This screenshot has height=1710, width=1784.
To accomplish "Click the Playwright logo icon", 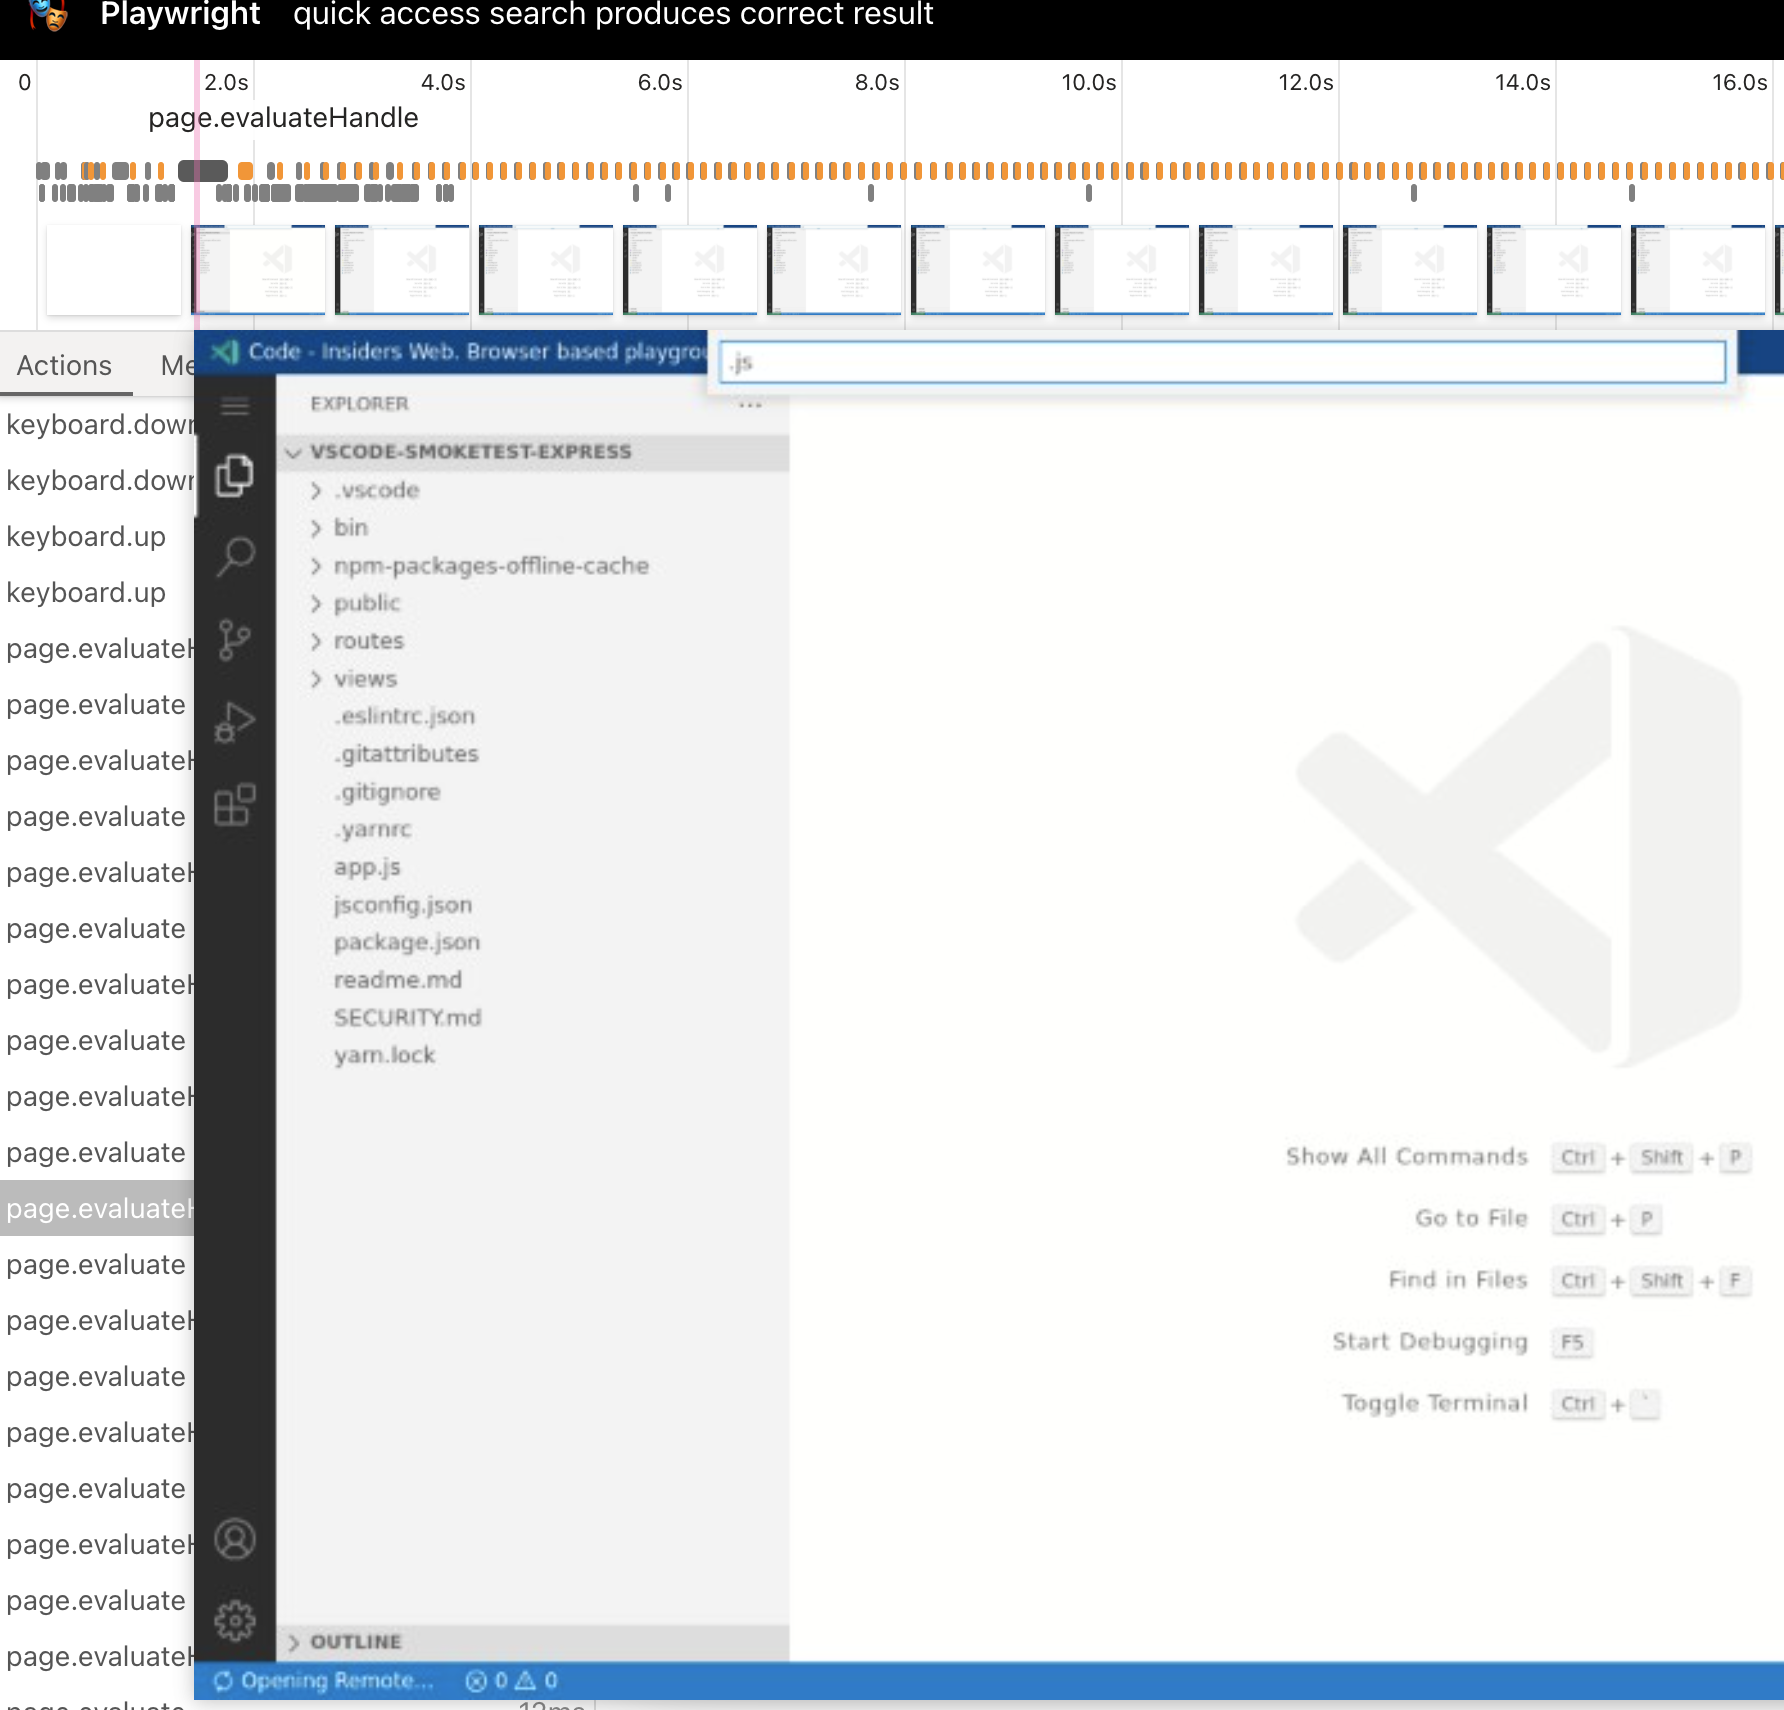I will pyautogui.click(x=48, y=14).
